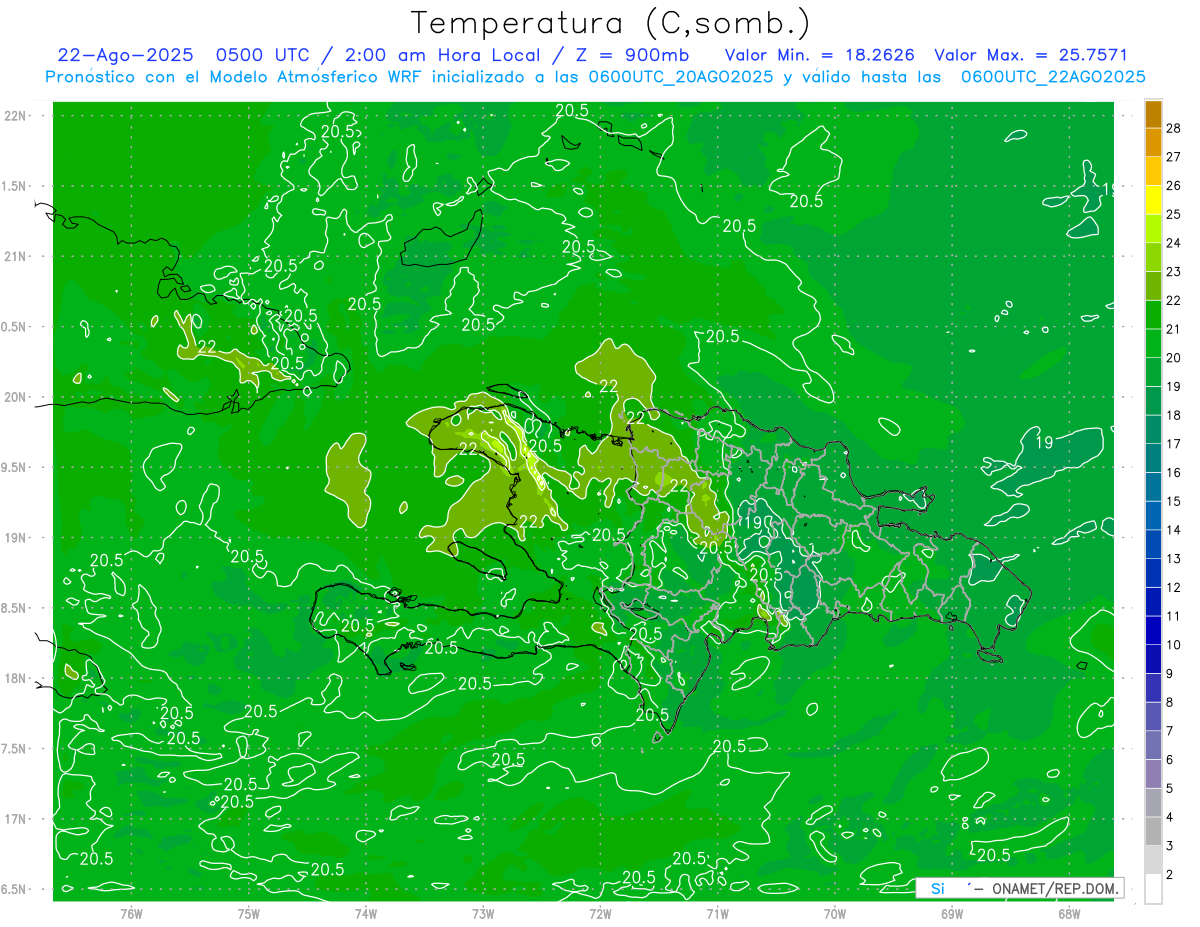
Task: Click the '17N' latitude label
Action: click(14, 819)
